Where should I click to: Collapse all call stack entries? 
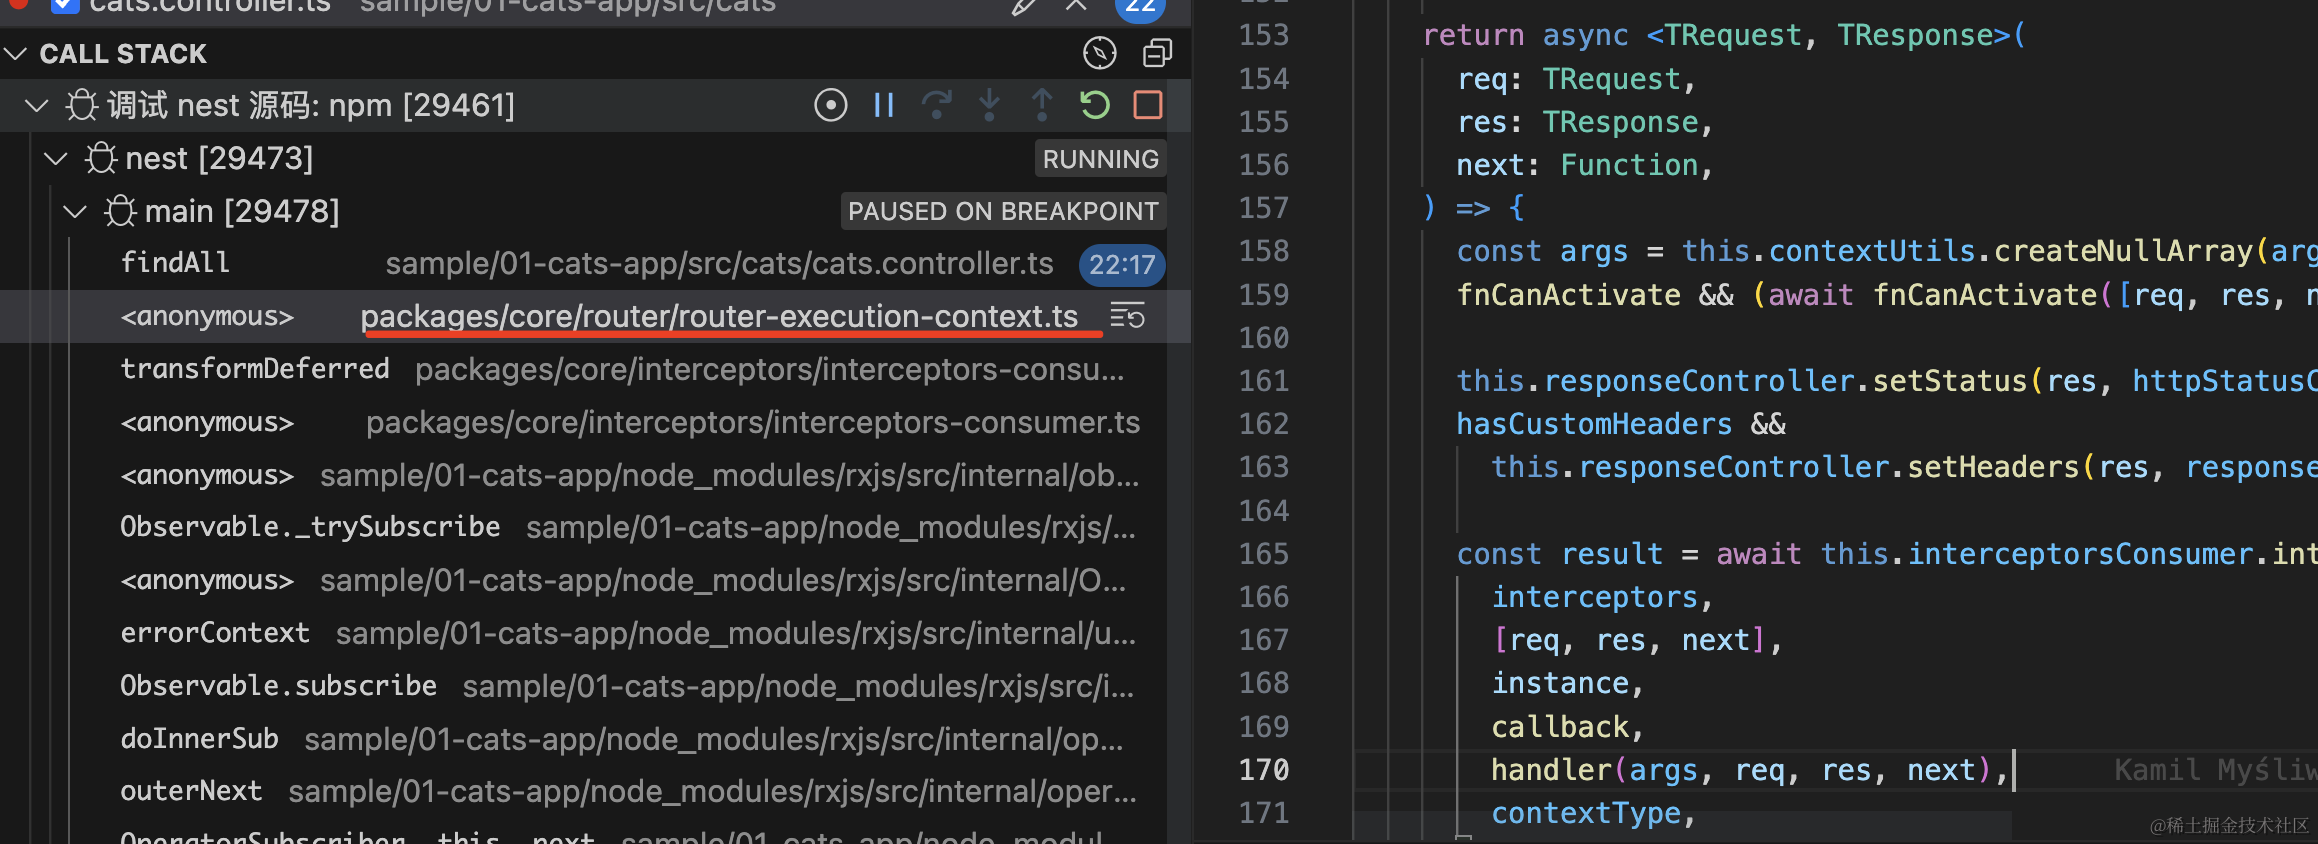click(1157, 53)
